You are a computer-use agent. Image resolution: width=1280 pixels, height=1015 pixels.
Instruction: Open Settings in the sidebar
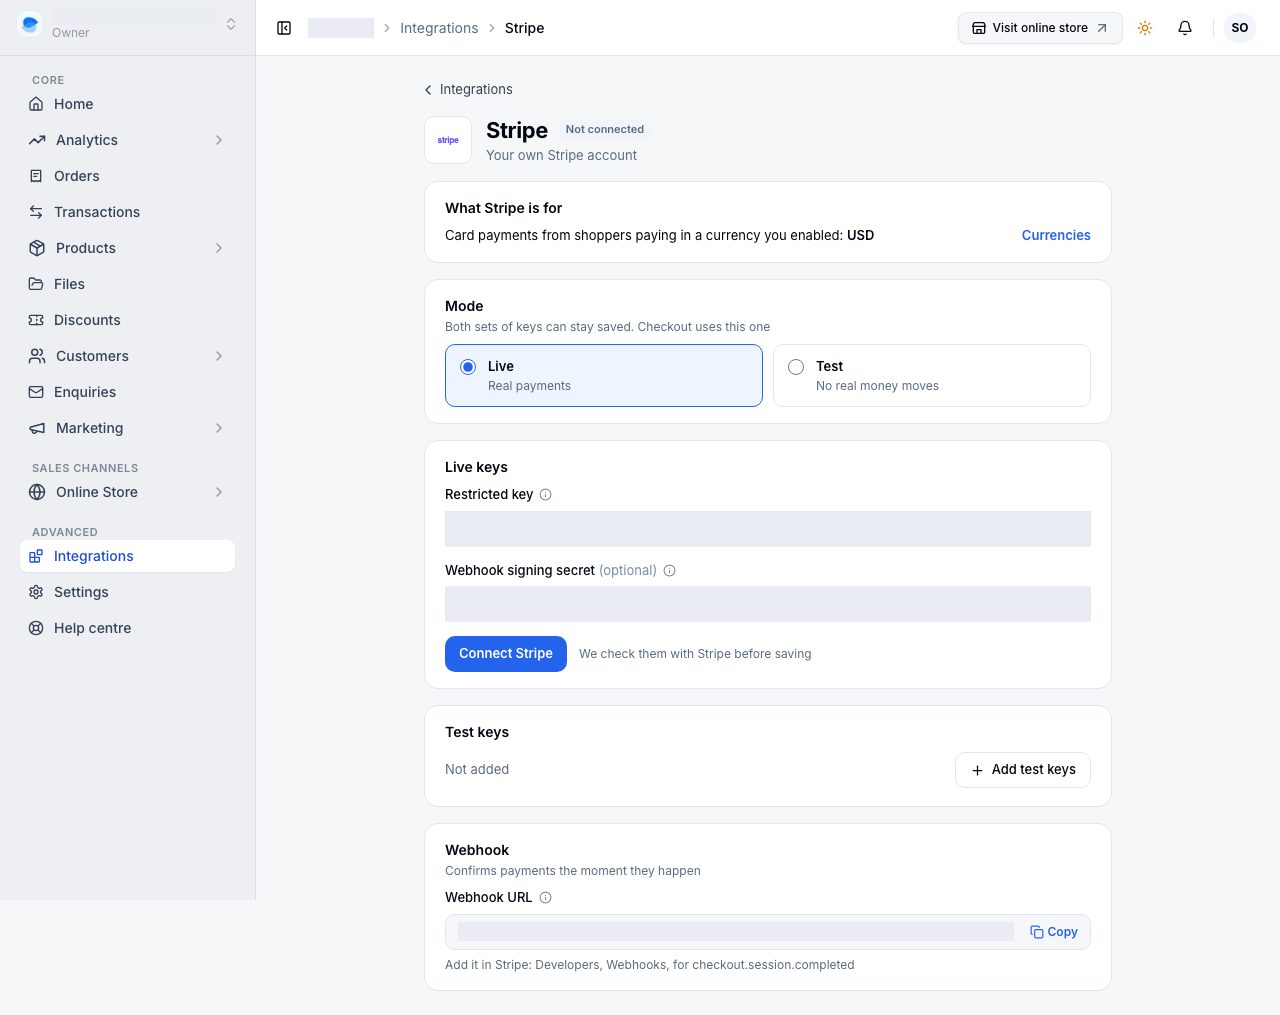click(127, 592)
